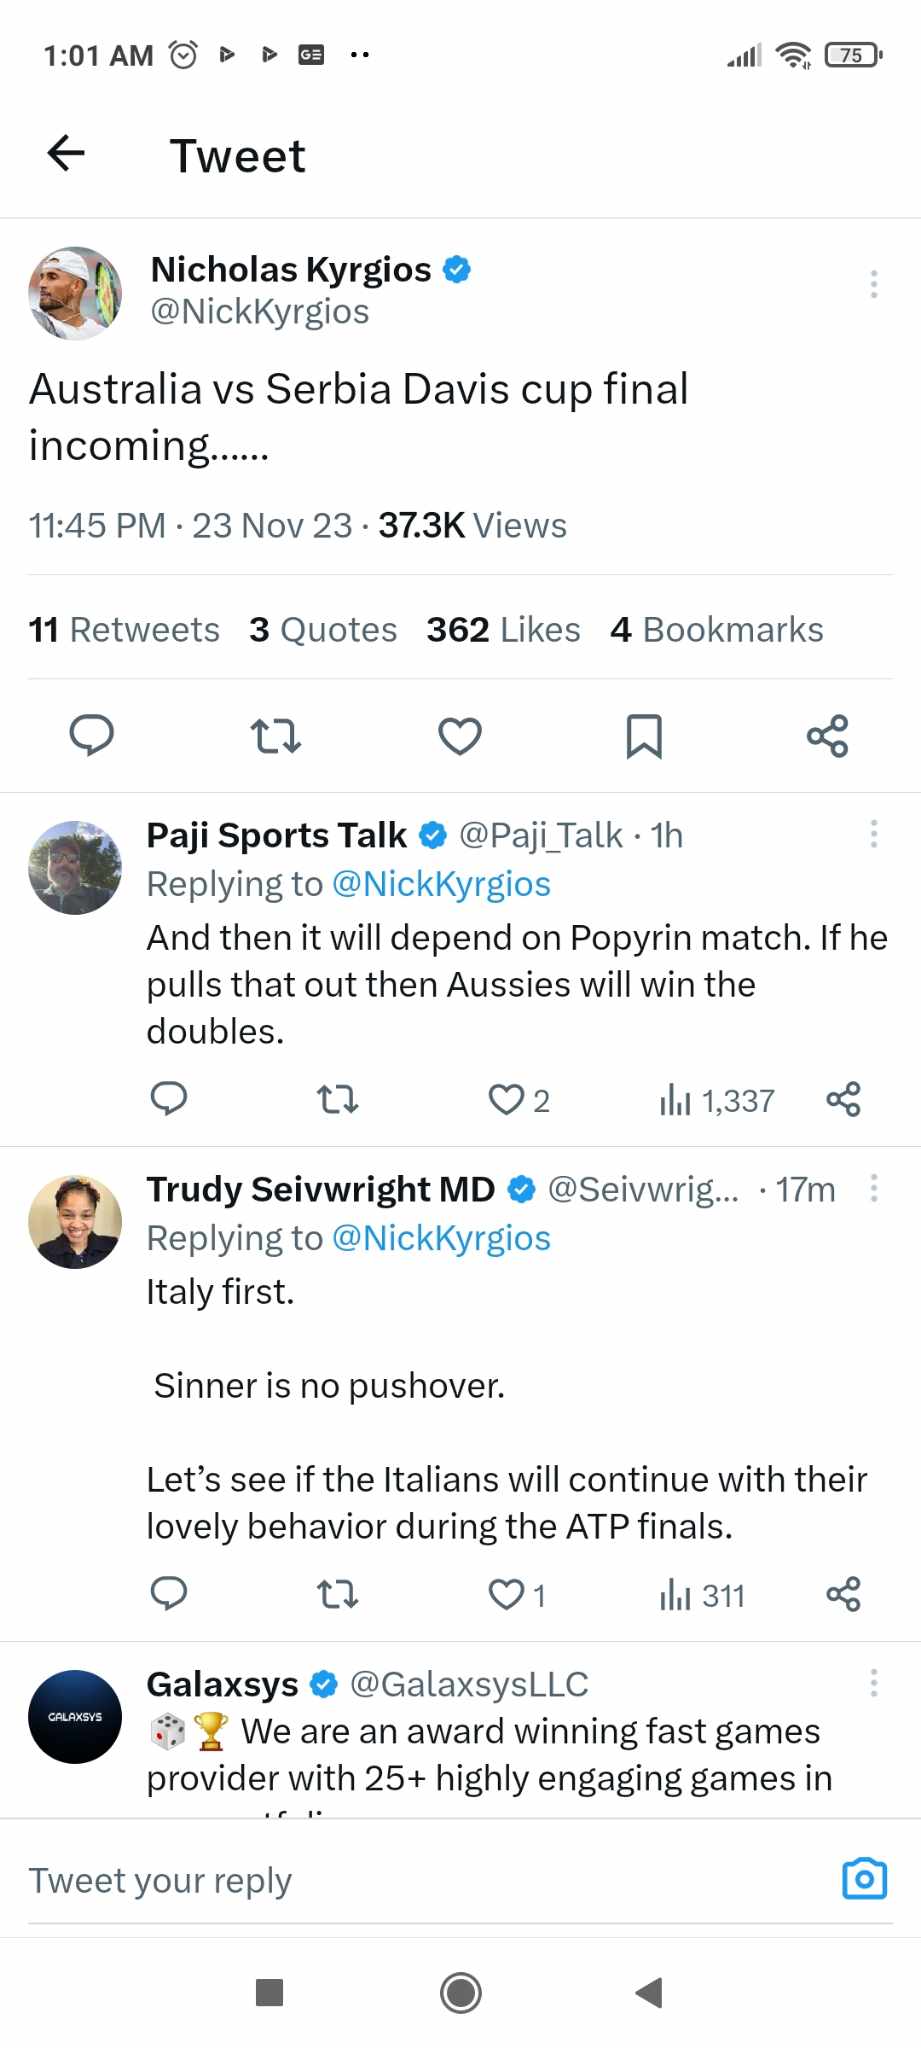The width and height of the screenshot is (921, 2048).
Task: View analytics for Paji Sports Talk reply
Action: pos(716,1100)
